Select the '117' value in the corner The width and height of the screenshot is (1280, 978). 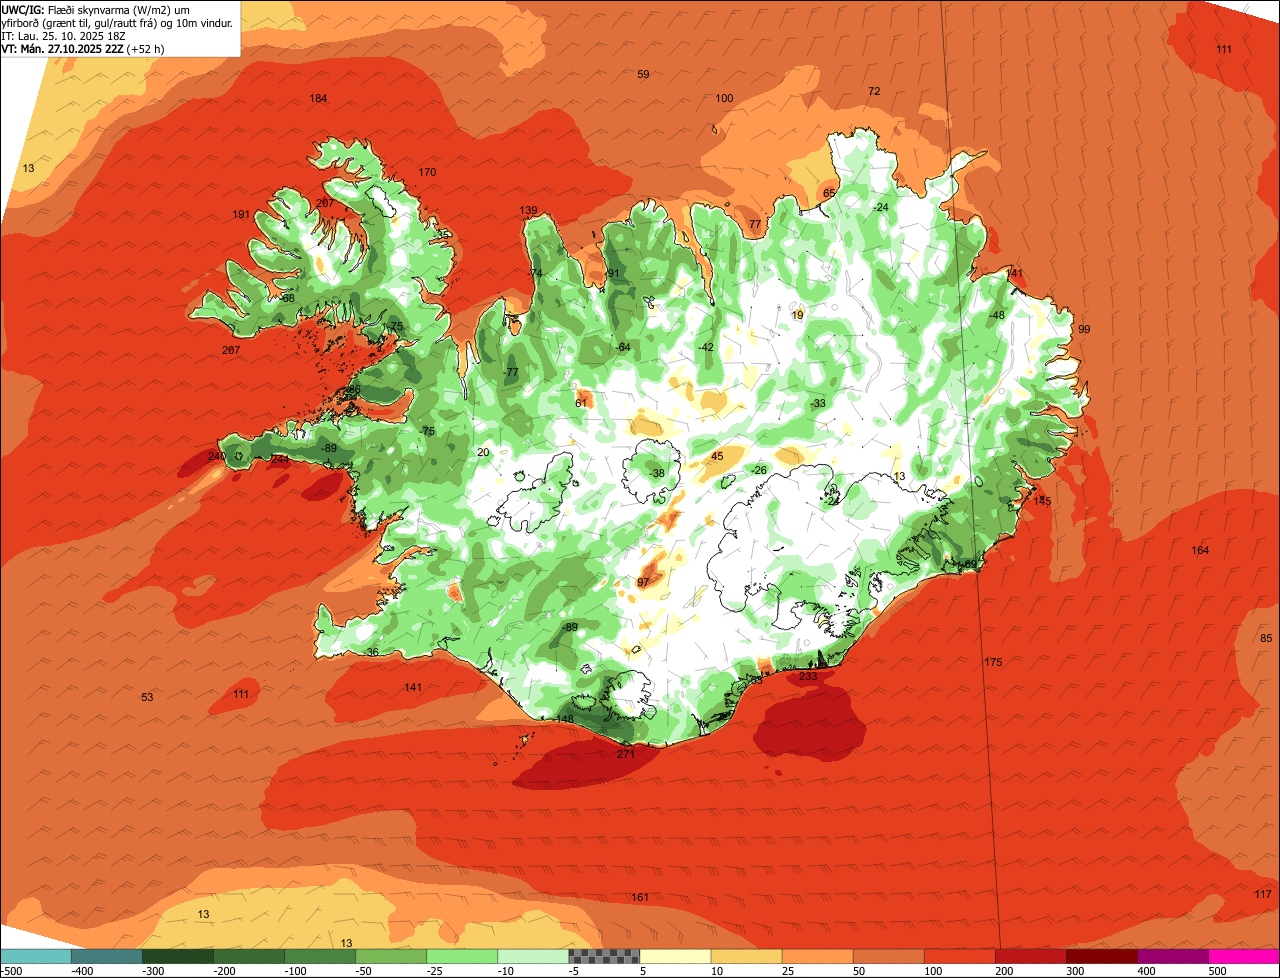[1263, 893]
